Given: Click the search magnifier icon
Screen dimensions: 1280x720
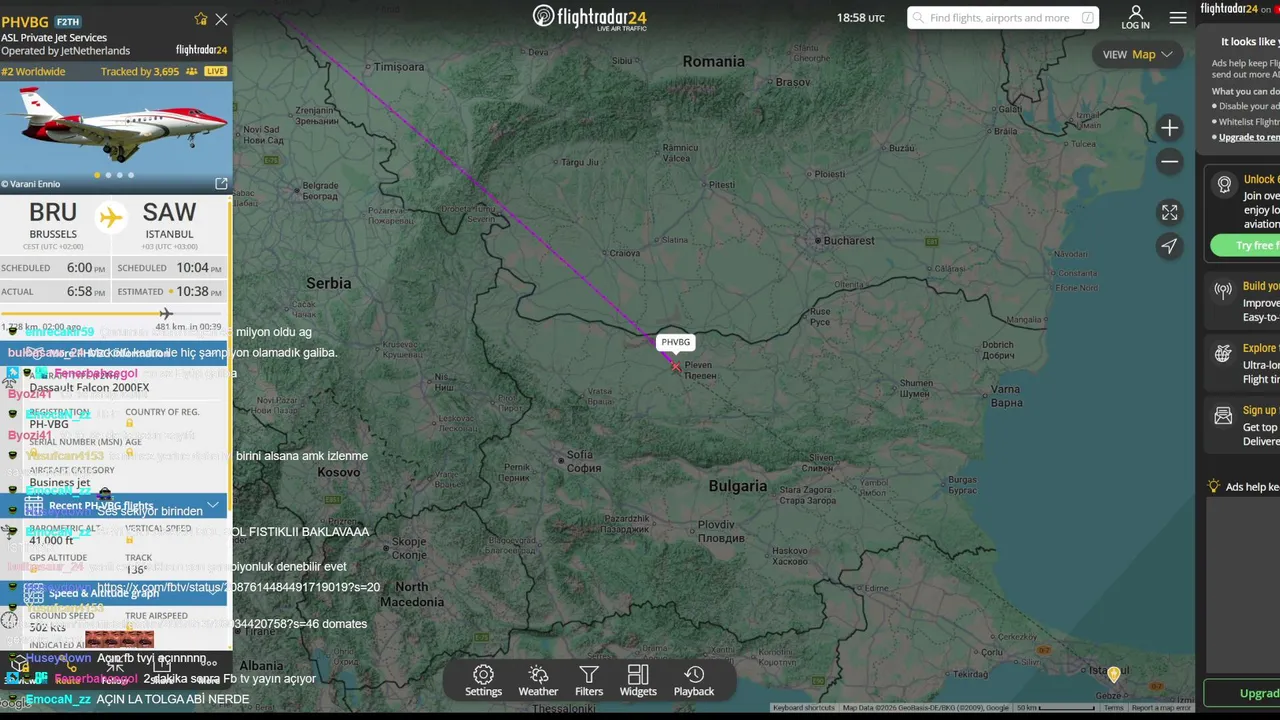Looking at the screenshot, I should pos(918,18).
